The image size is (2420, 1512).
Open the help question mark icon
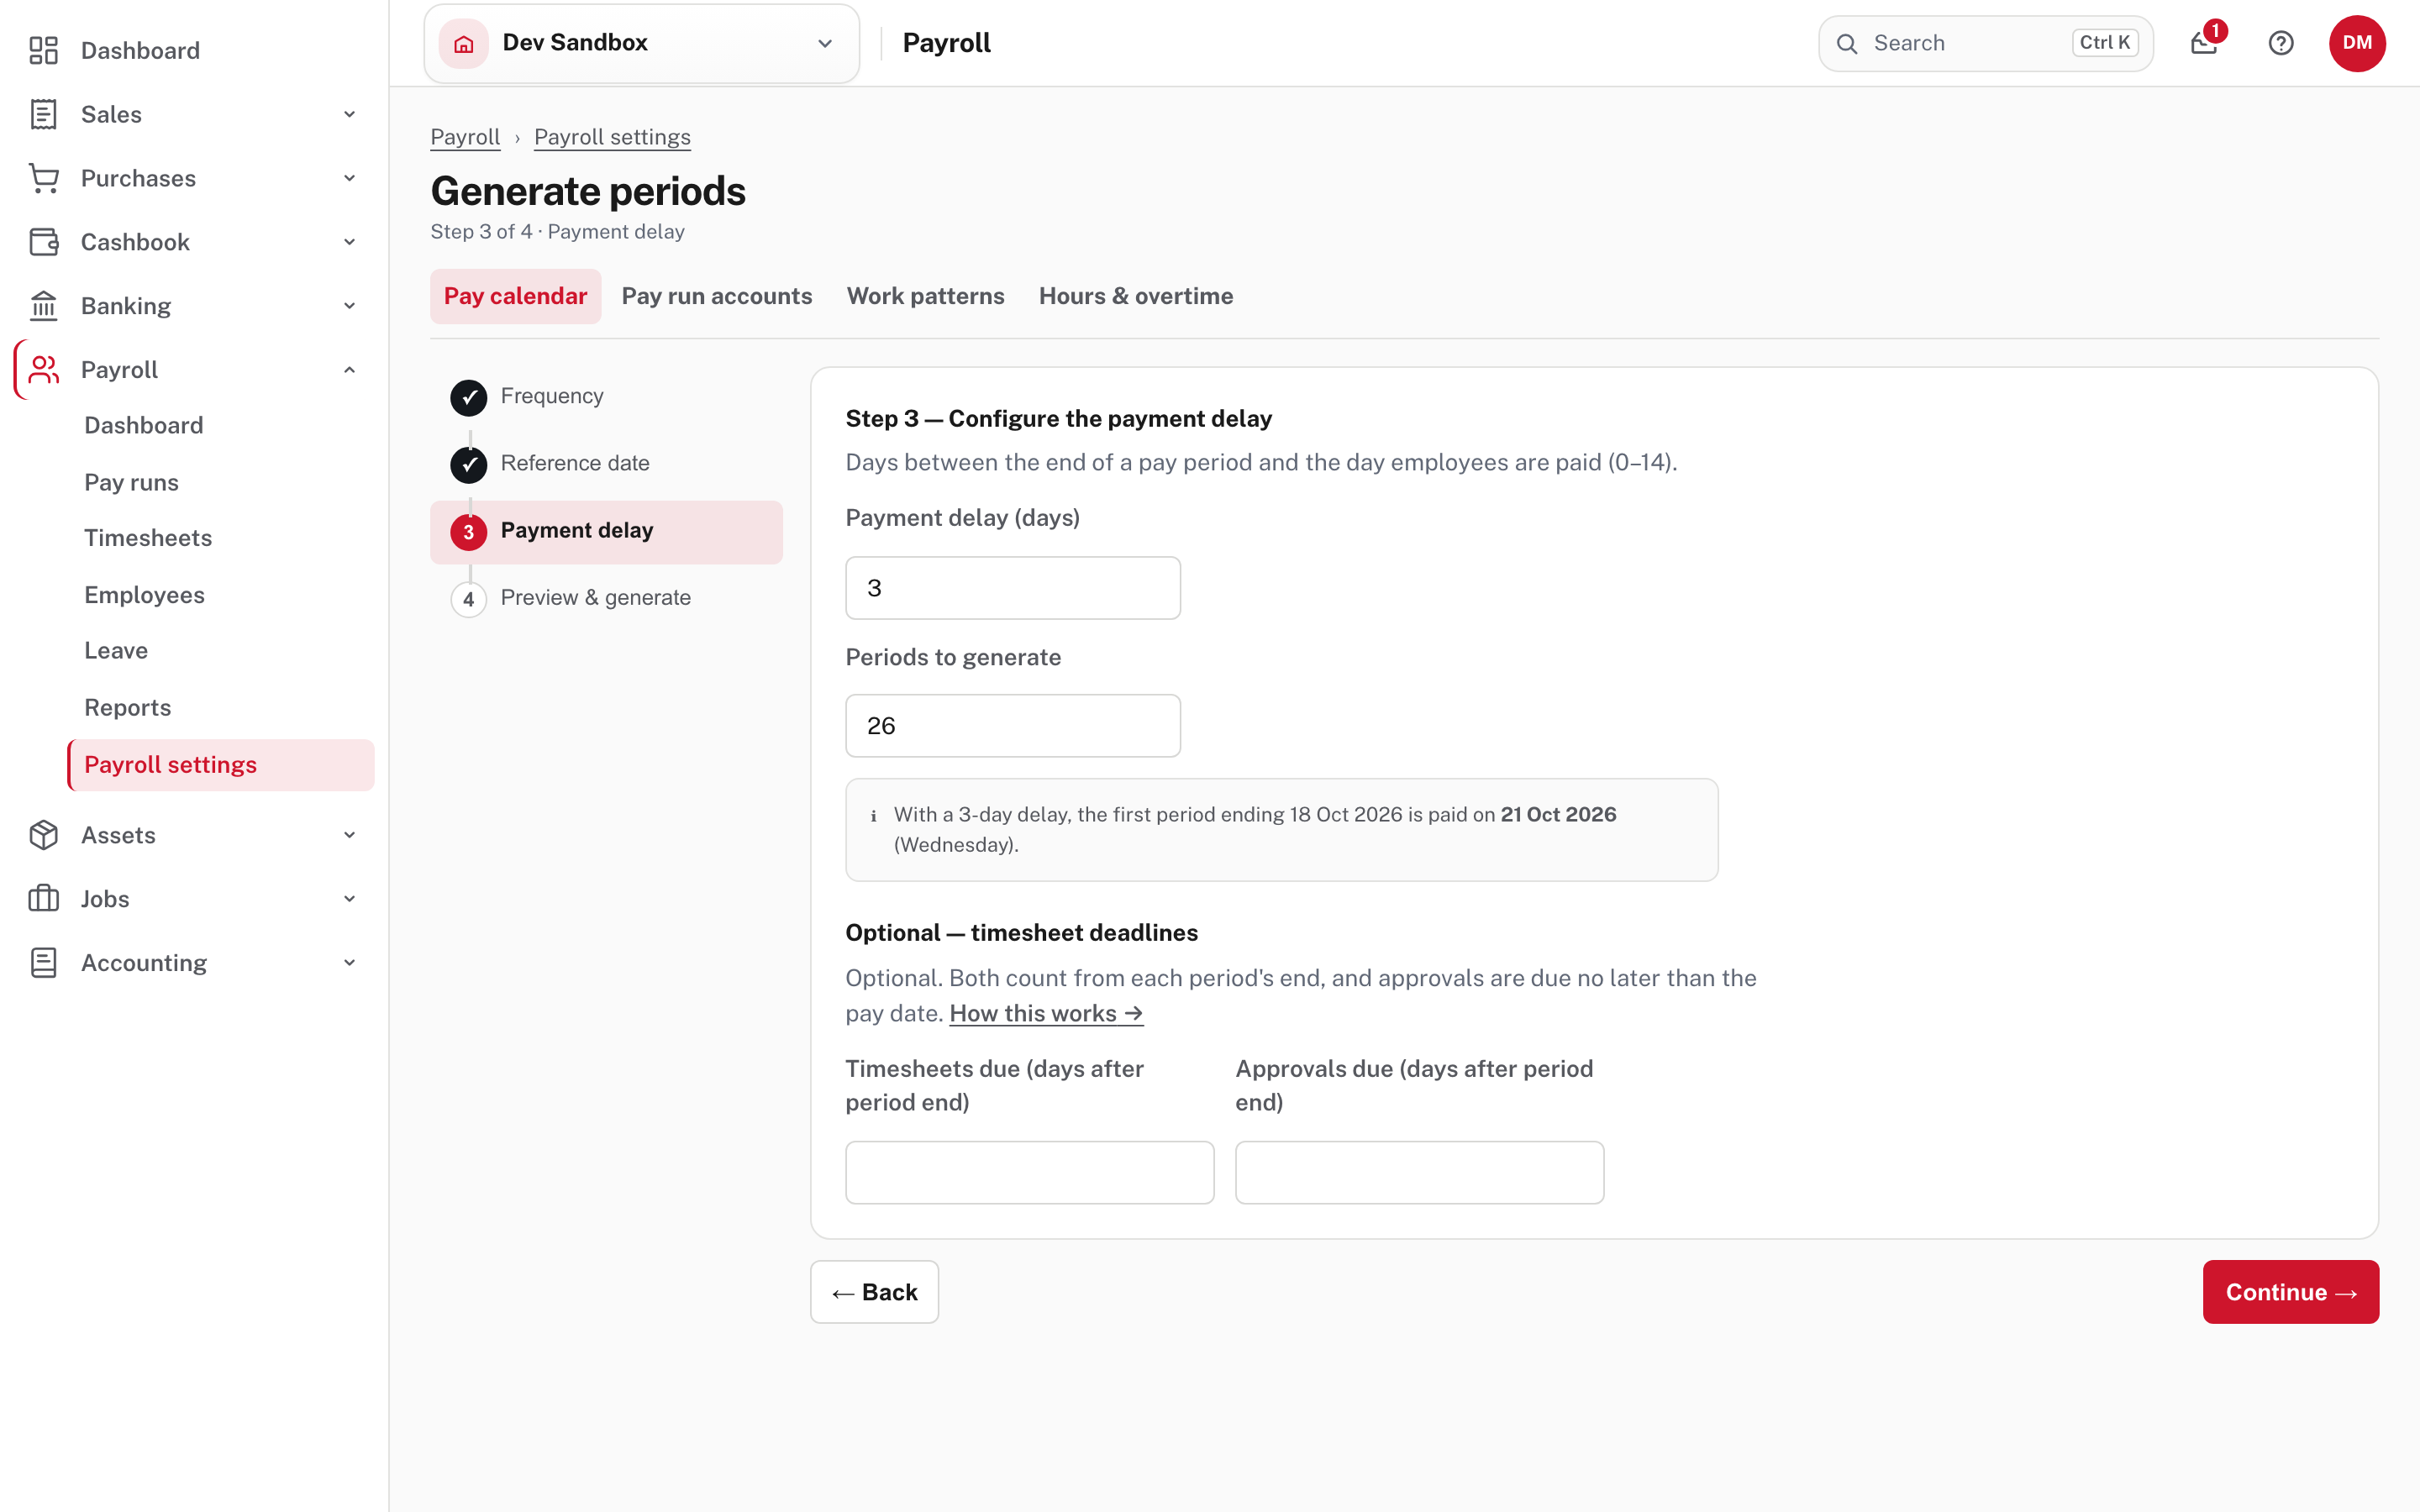pos(2281,43)
